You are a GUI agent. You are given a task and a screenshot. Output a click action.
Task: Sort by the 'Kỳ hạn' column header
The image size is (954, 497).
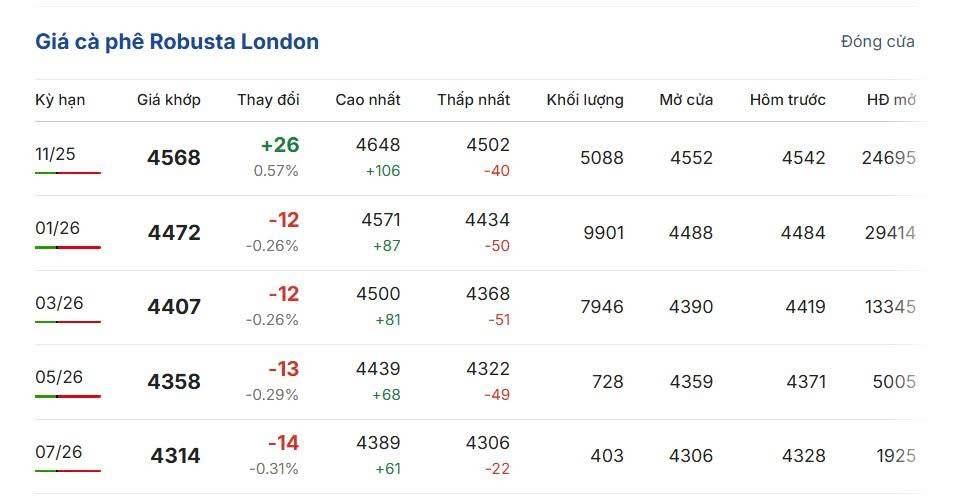60,100
